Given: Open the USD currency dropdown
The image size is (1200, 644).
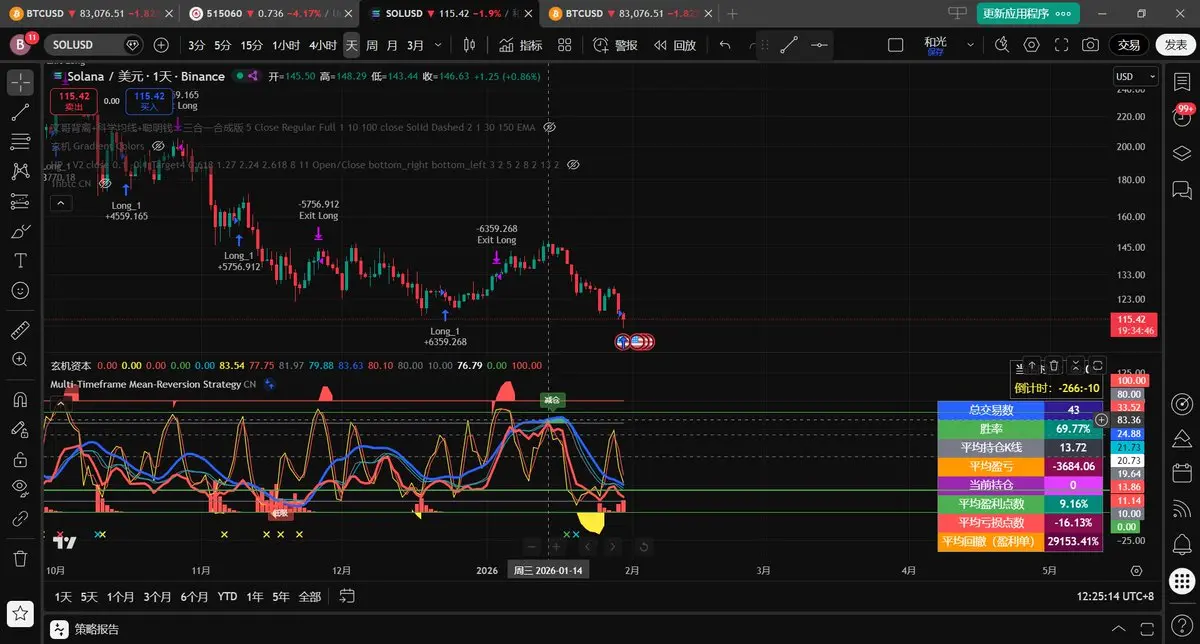Looking at the screenshot, I should pyautogui.click(x=1136, y=77).
